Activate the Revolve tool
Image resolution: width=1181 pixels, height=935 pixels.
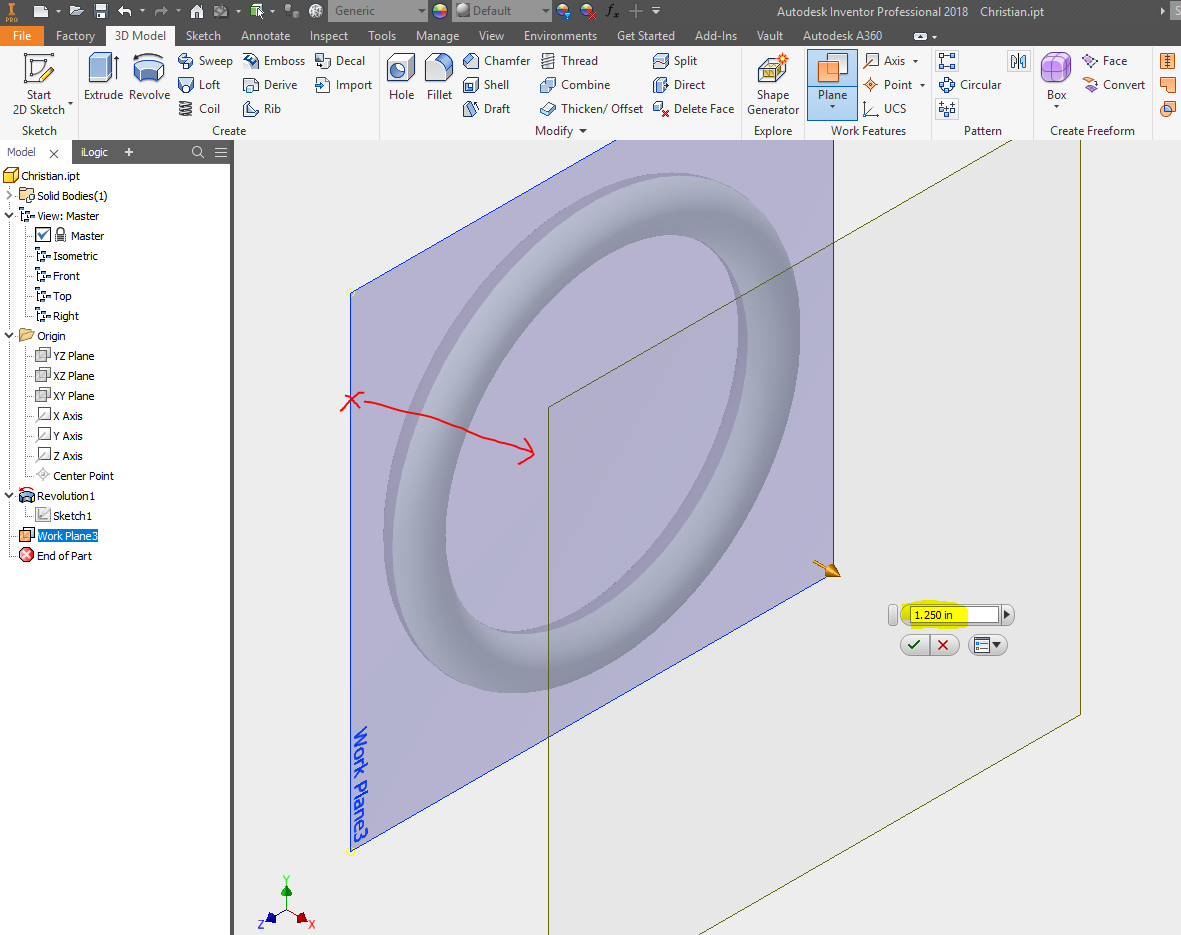point(149,78)
